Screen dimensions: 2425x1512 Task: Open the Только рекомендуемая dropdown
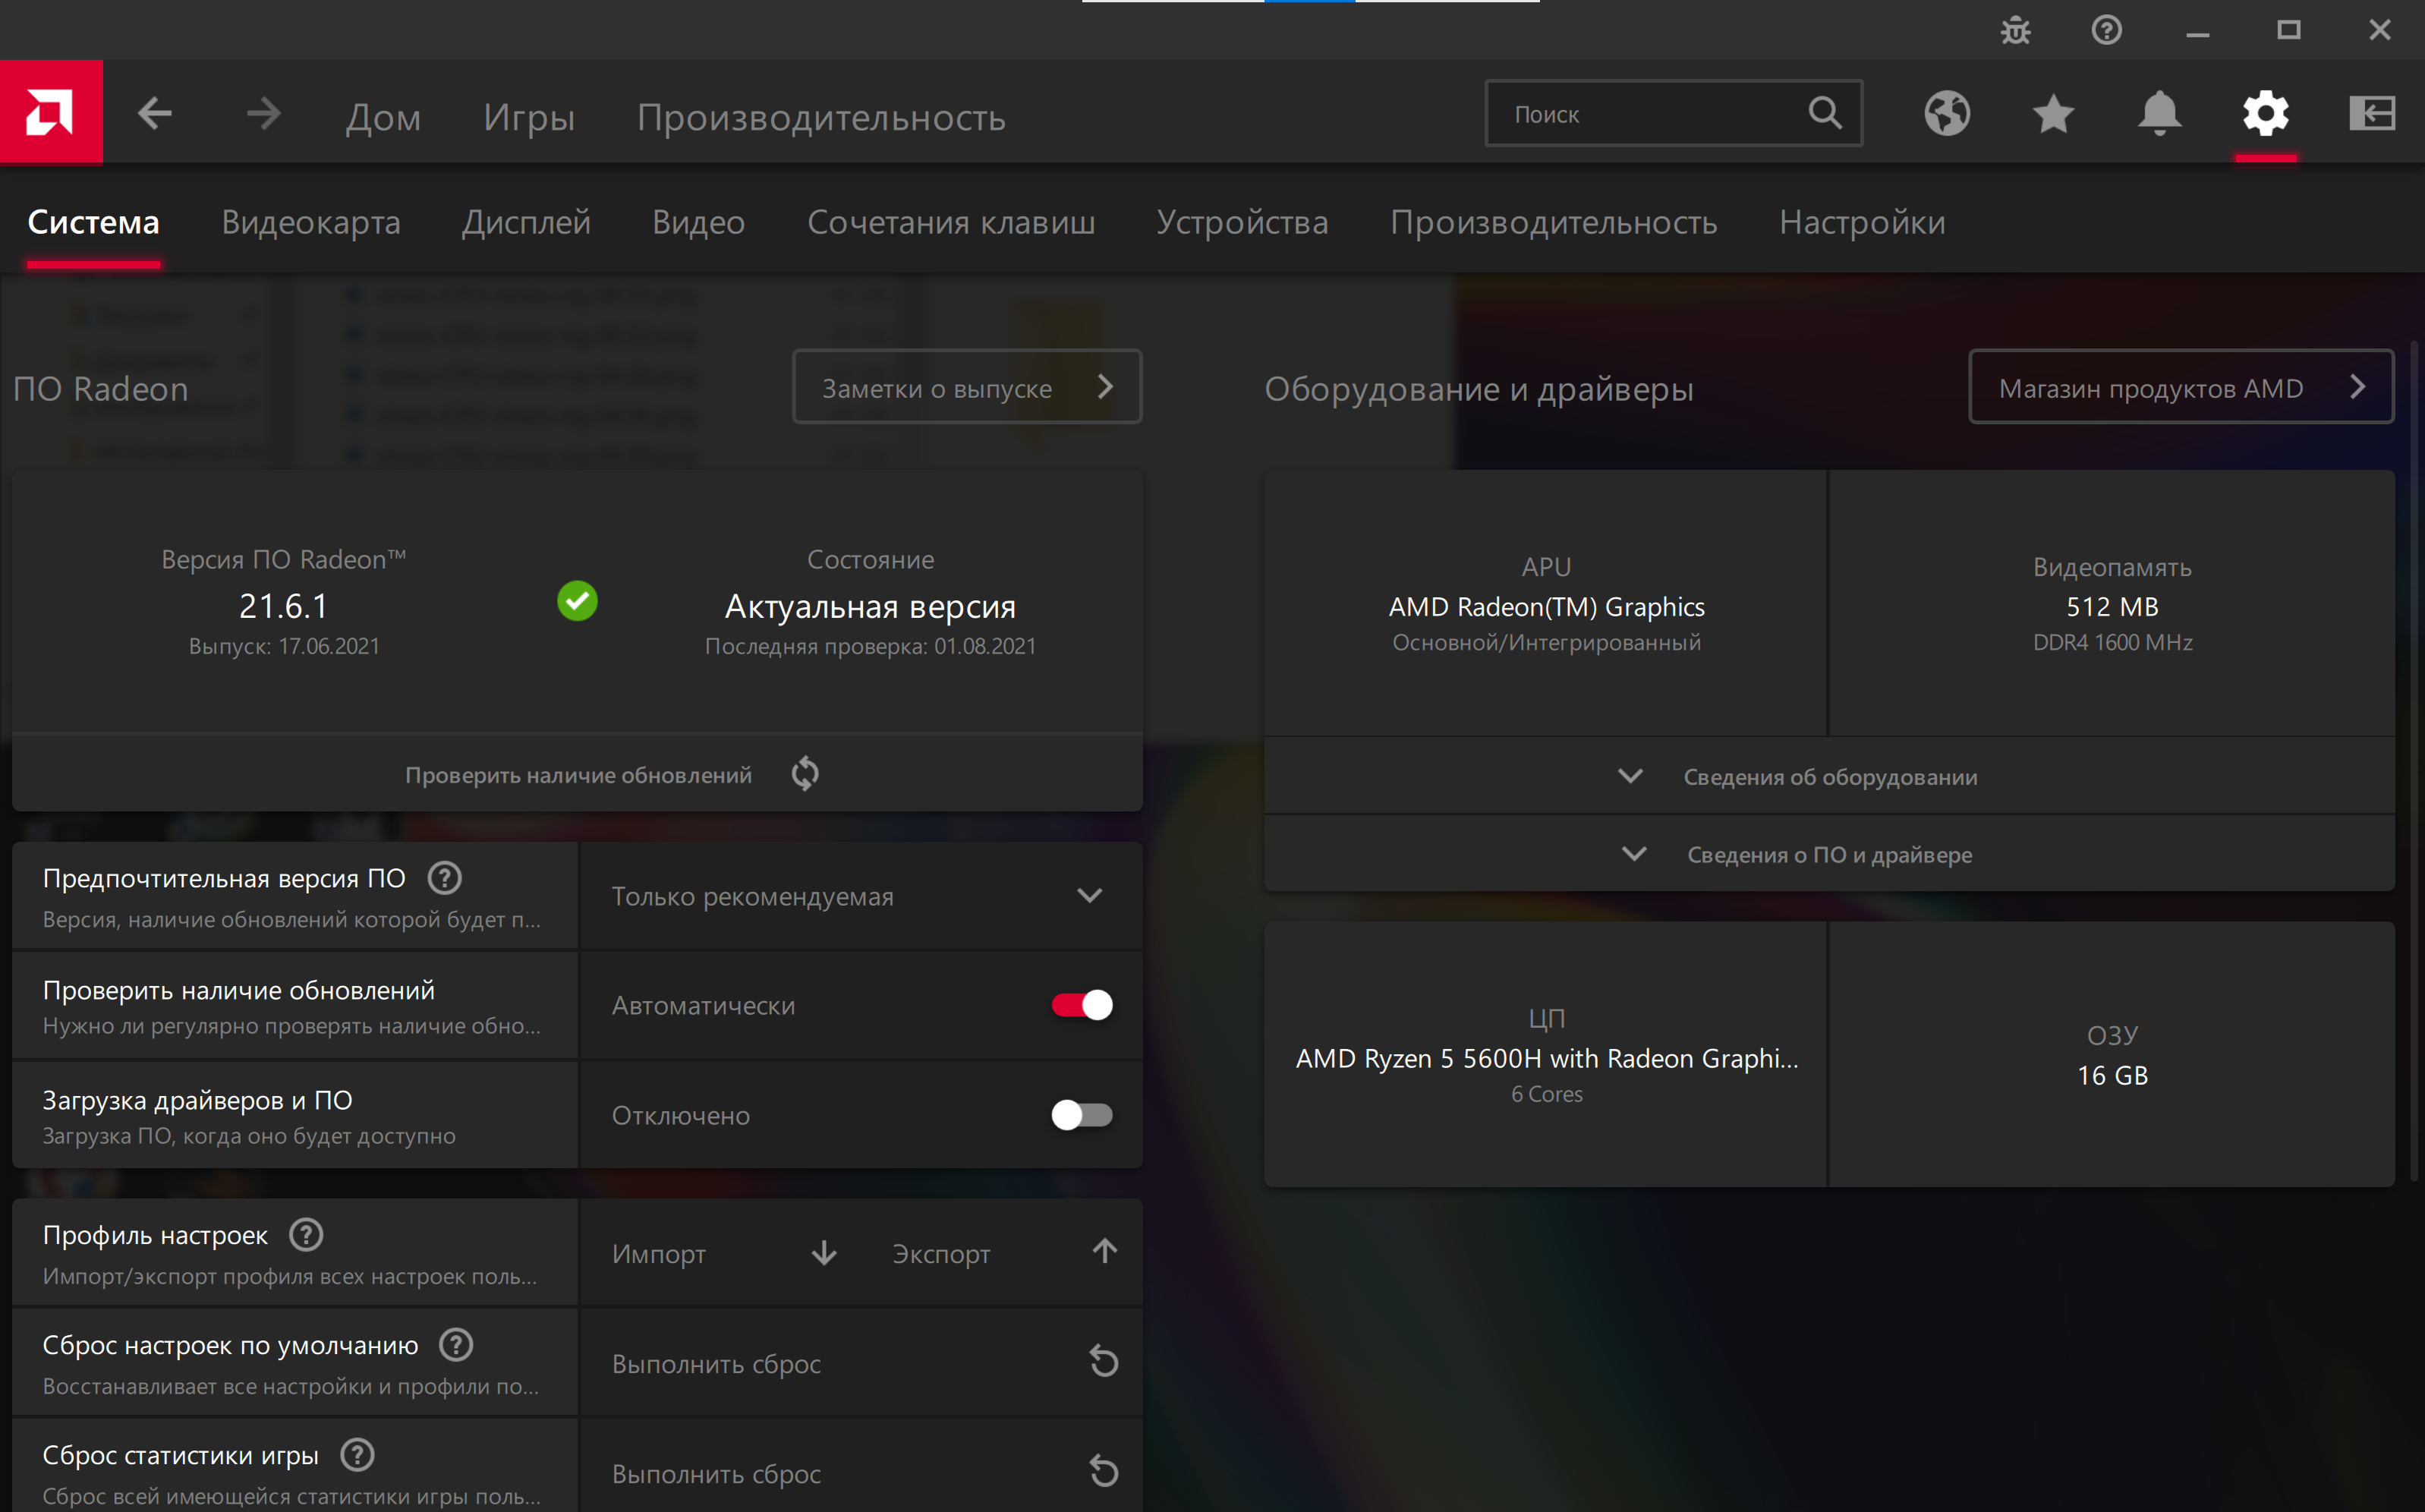[861, 895]
